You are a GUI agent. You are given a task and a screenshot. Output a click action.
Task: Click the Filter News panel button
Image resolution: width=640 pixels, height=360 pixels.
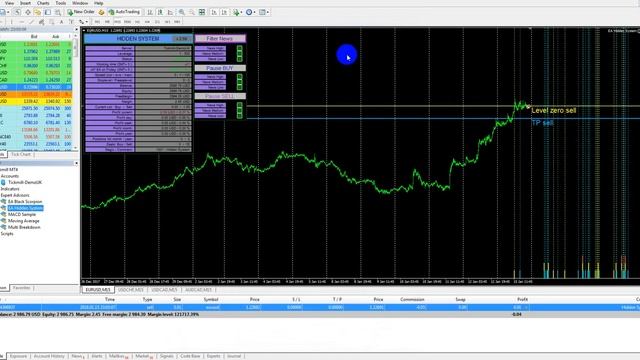(220, 38)
